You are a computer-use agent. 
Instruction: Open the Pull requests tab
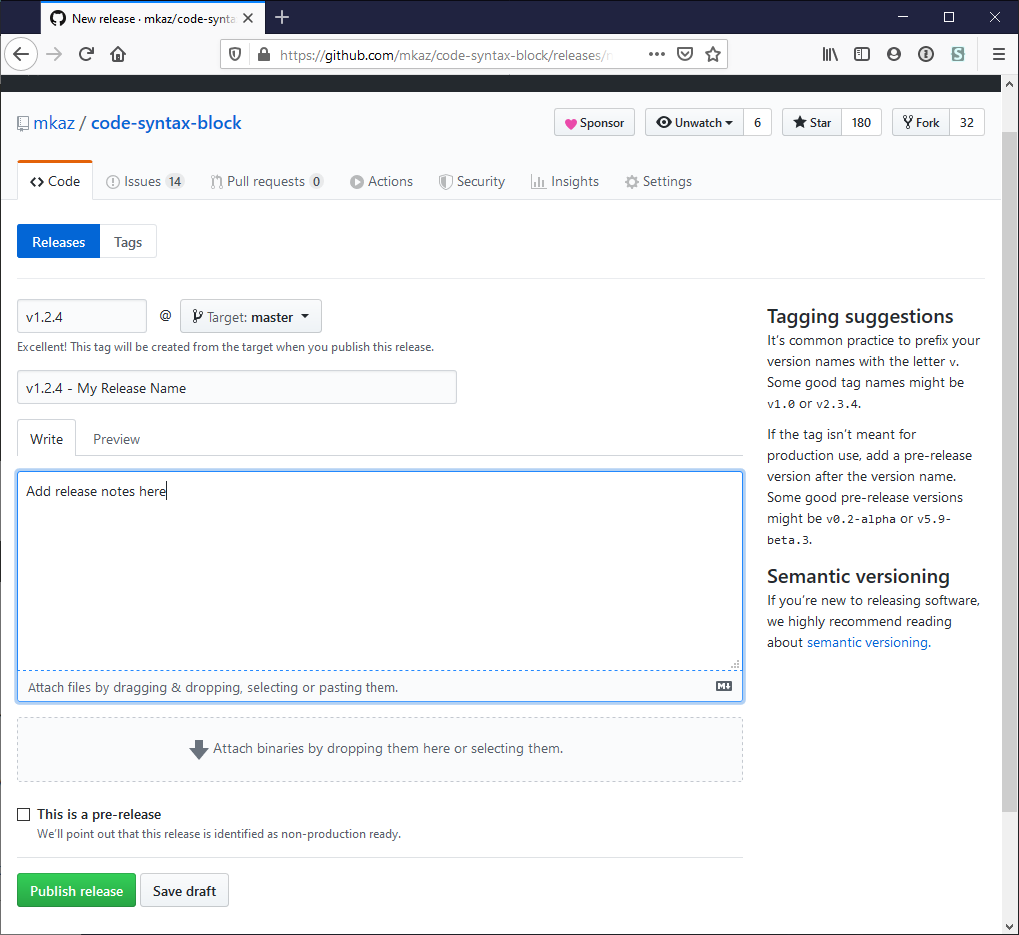click(x=266, y=181)
